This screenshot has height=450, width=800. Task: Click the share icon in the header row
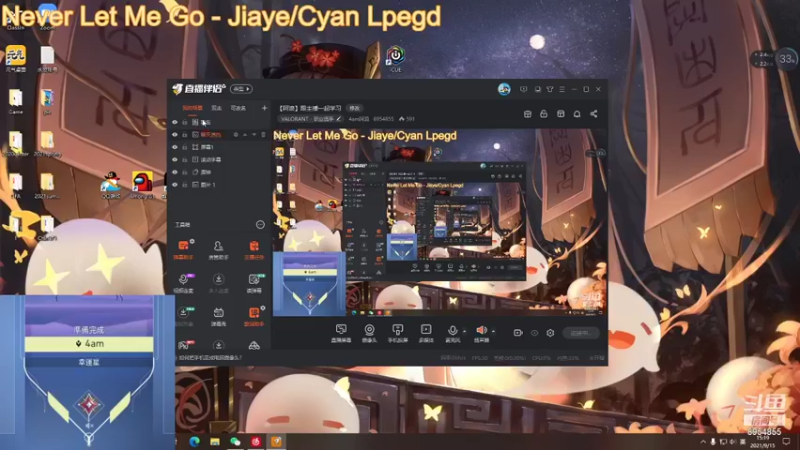click(x=594, y=114)
